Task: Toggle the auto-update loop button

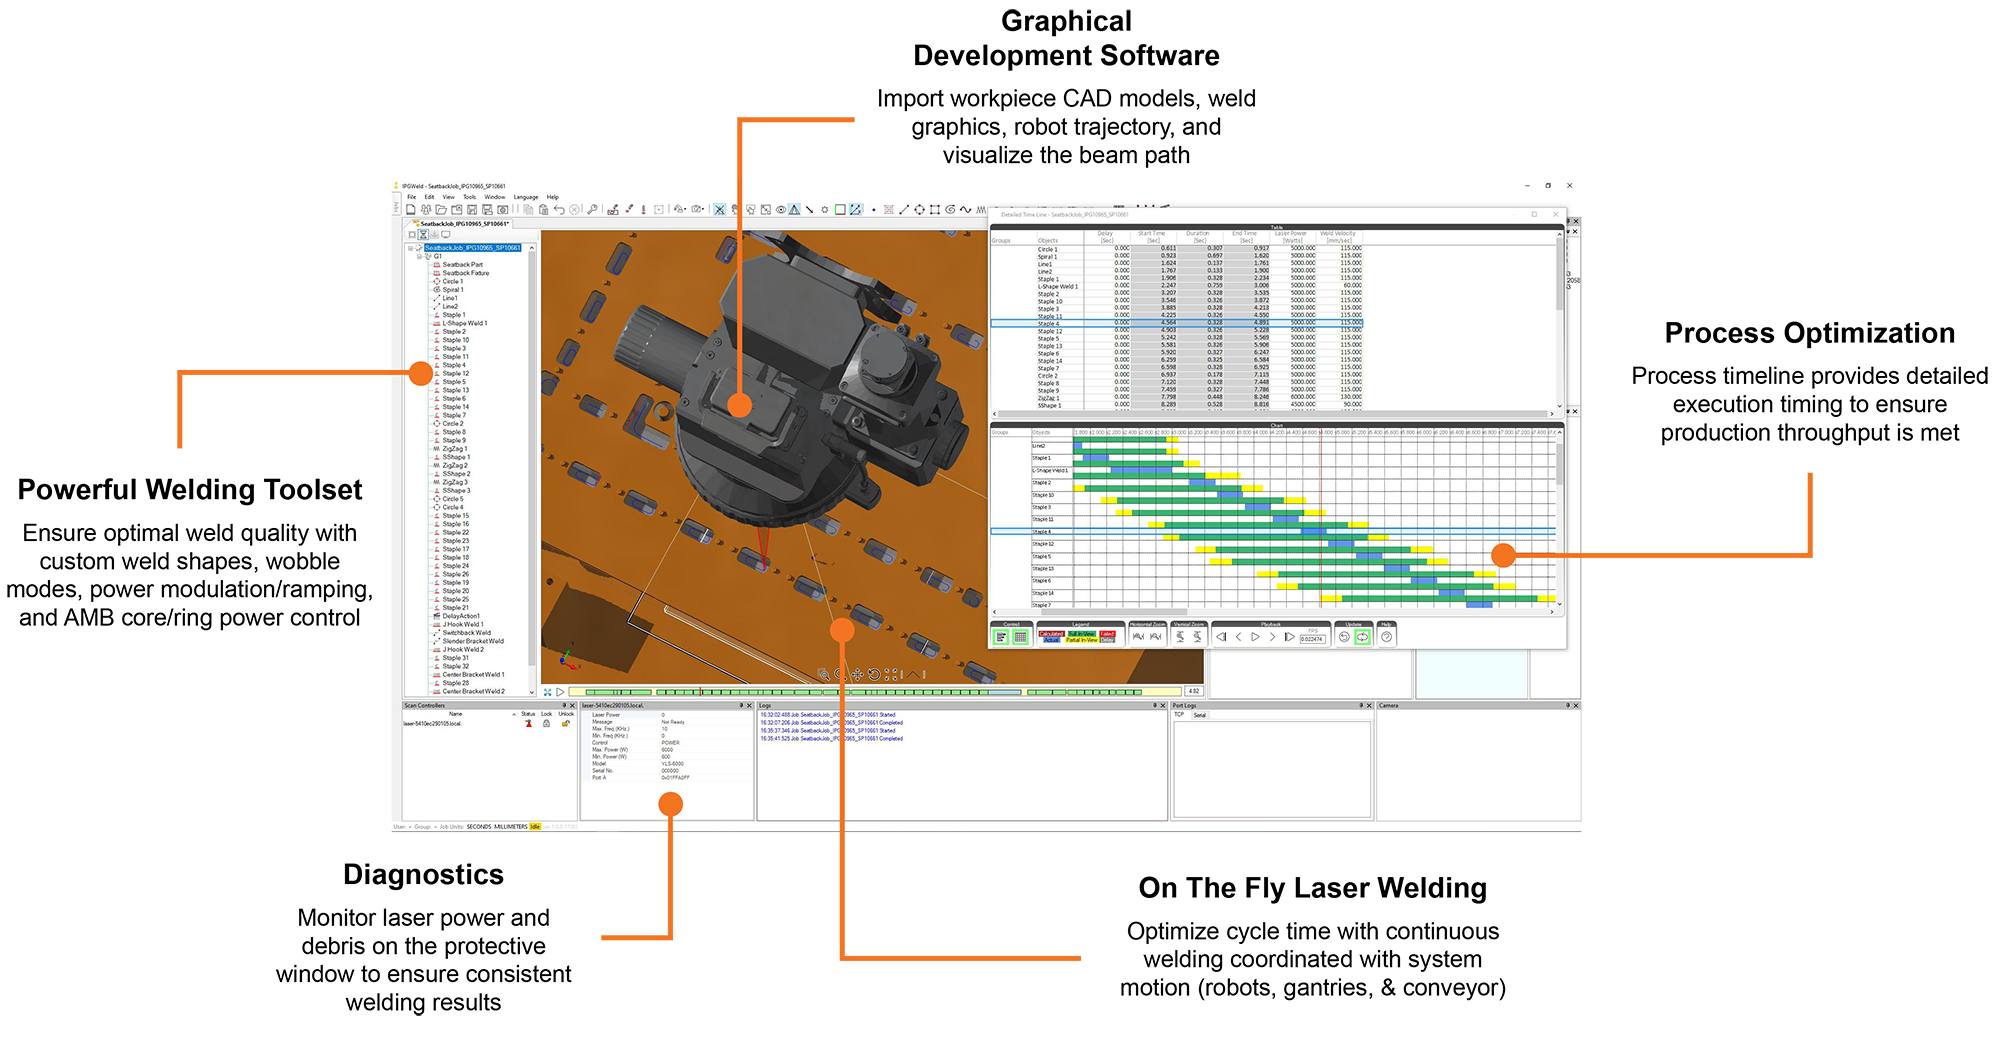Action: (1362, 637)
